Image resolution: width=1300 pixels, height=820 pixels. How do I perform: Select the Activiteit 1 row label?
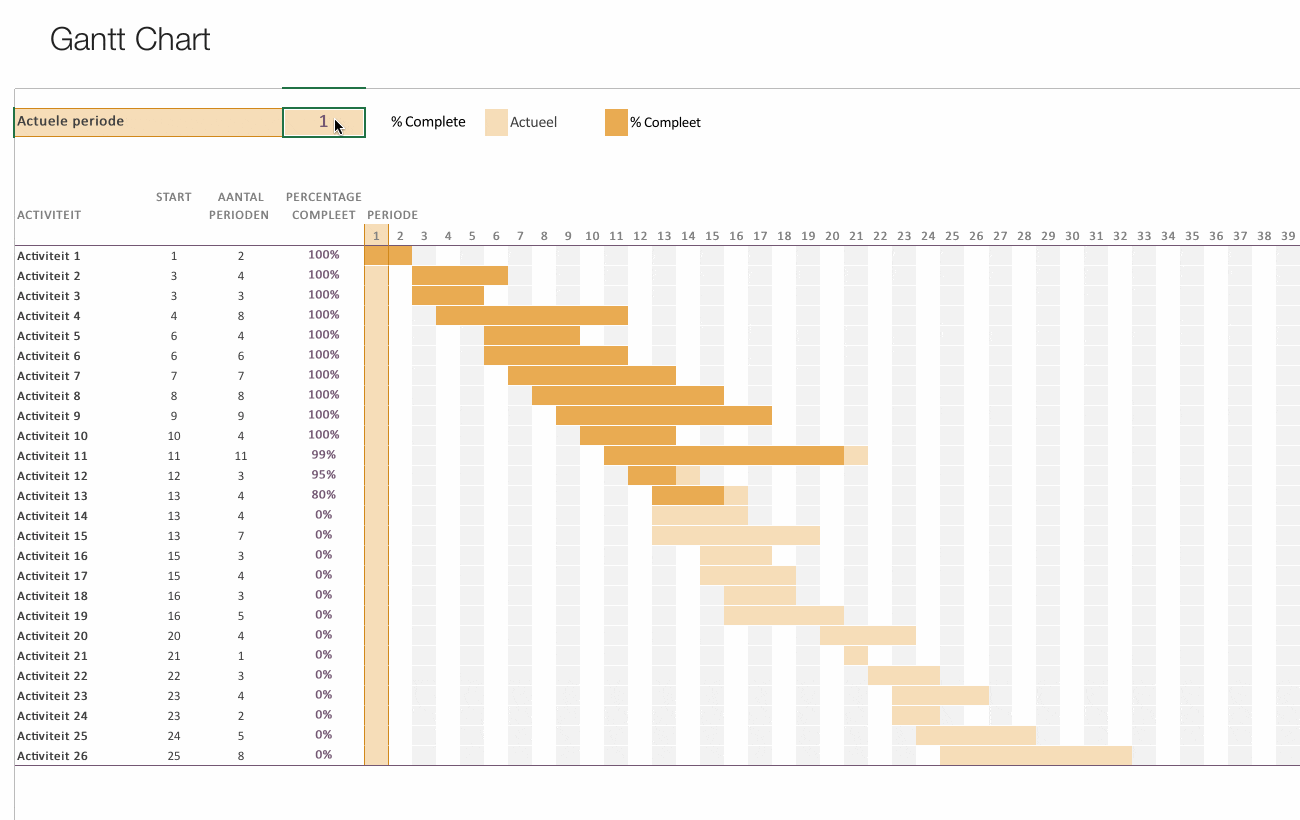[48, 255]
